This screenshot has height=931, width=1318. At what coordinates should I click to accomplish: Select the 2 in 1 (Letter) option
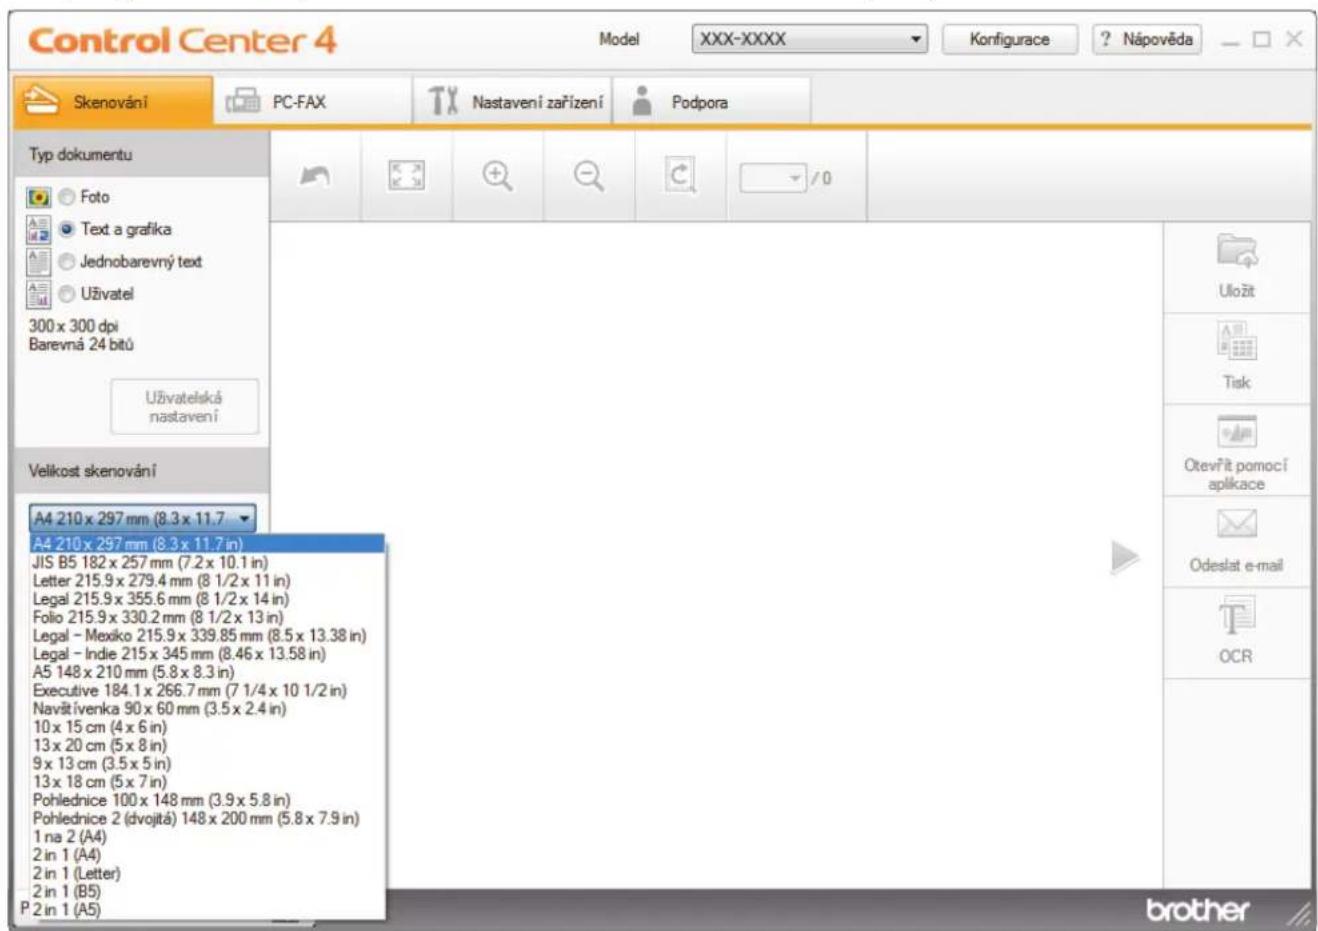tap(207, 873)
